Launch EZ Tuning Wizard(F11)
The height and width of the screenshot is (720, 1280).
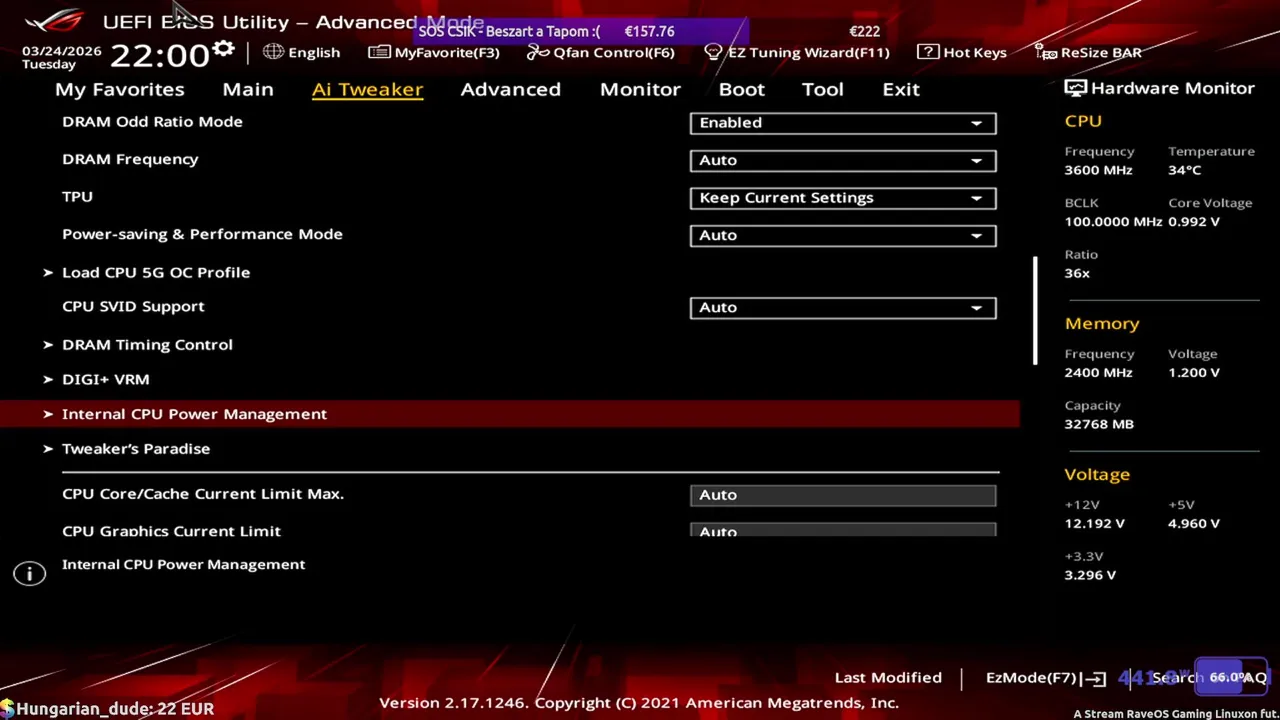coord(797,52)
